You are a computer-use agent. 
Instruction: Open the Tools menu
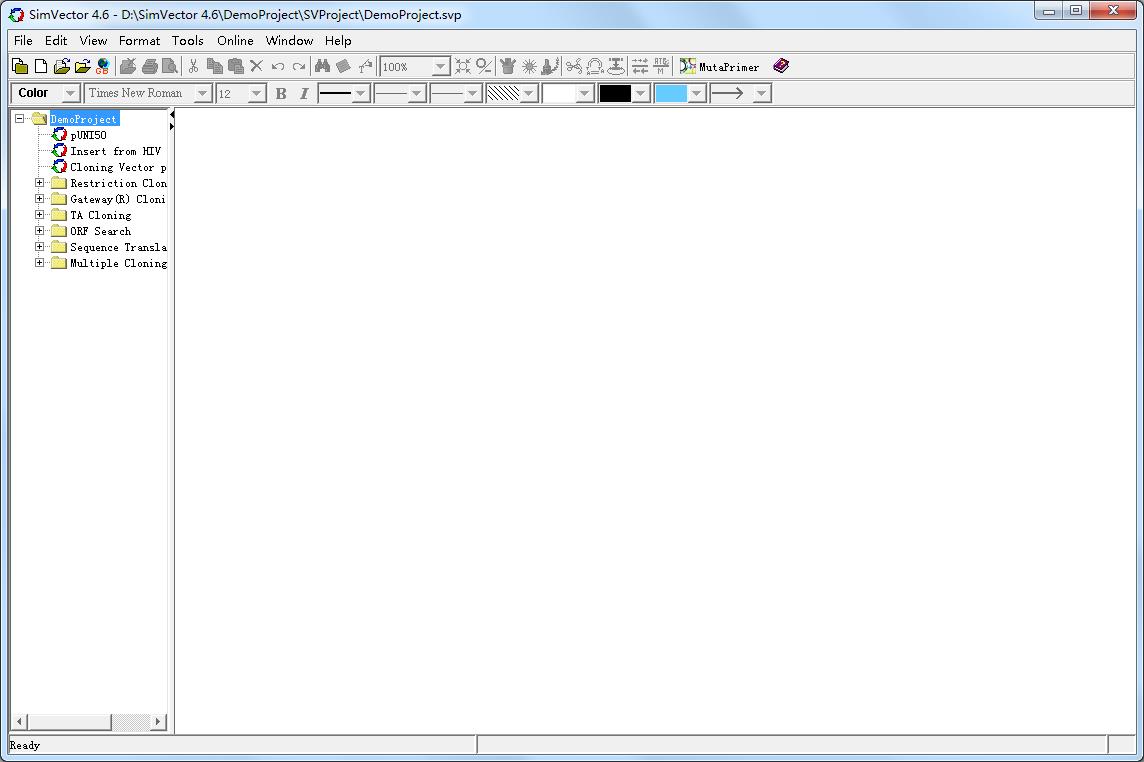[187, 41]
